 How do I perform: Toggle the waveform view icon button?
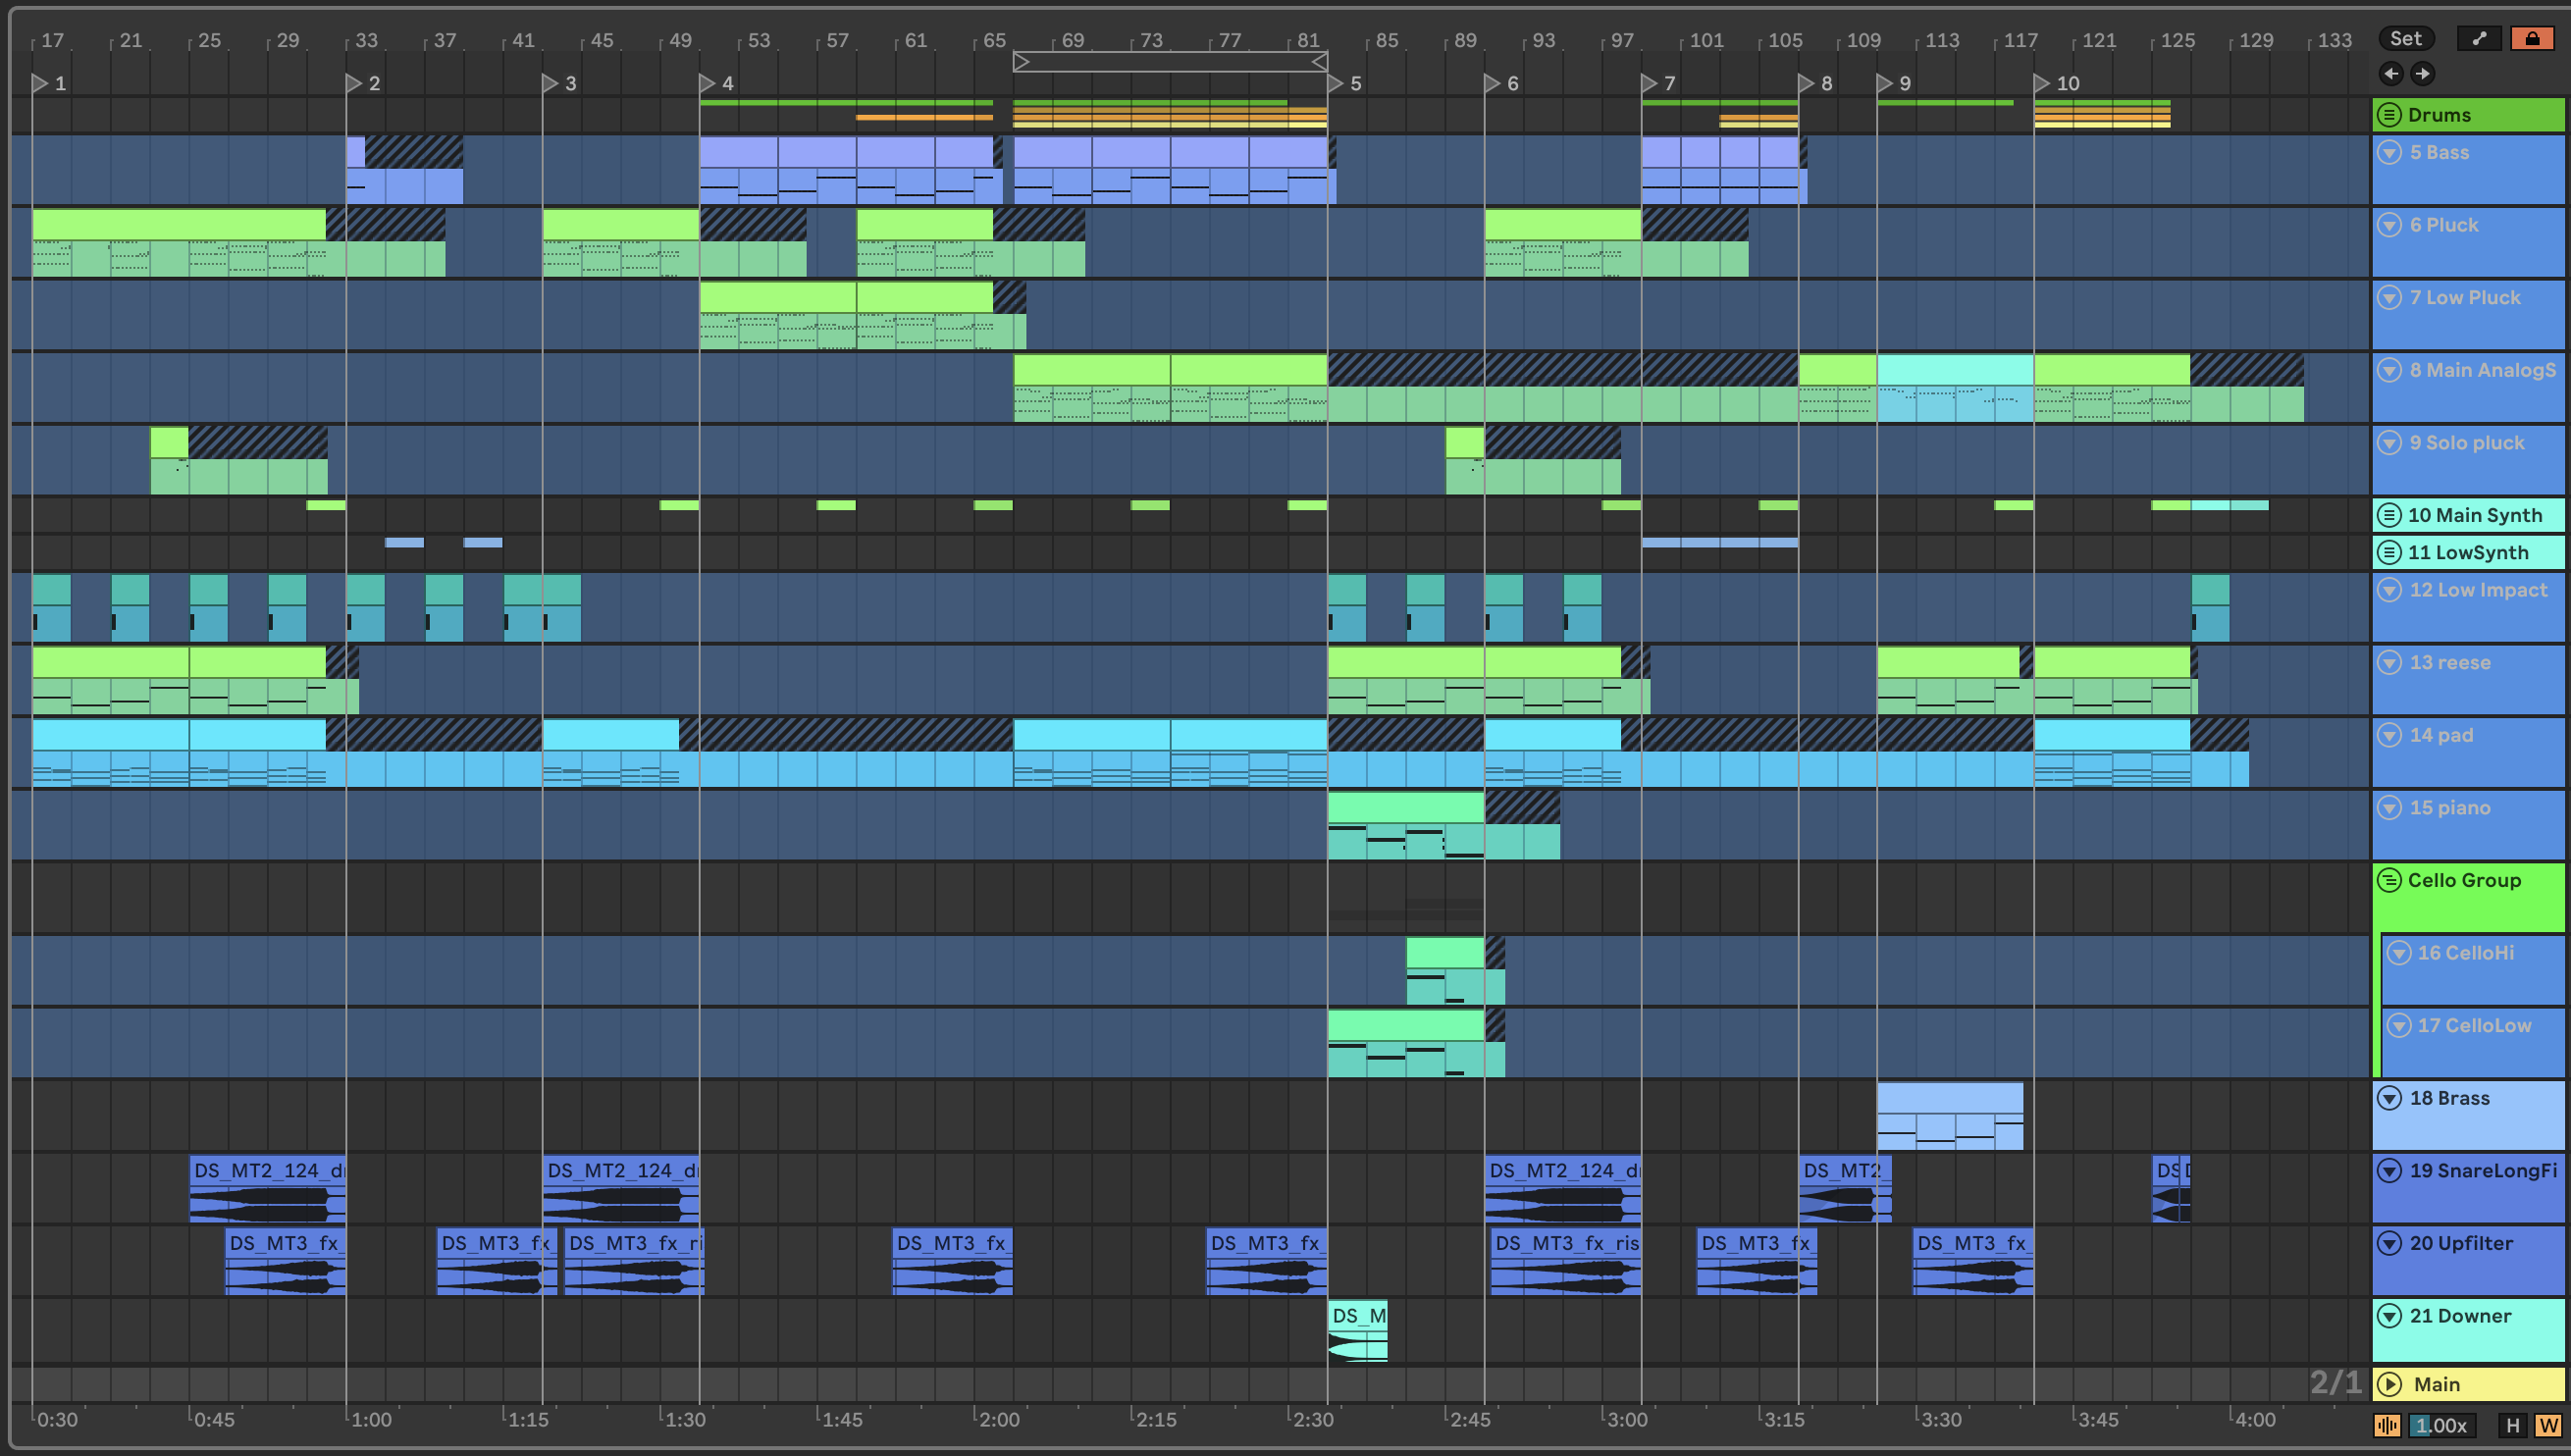(2386, 1425)
